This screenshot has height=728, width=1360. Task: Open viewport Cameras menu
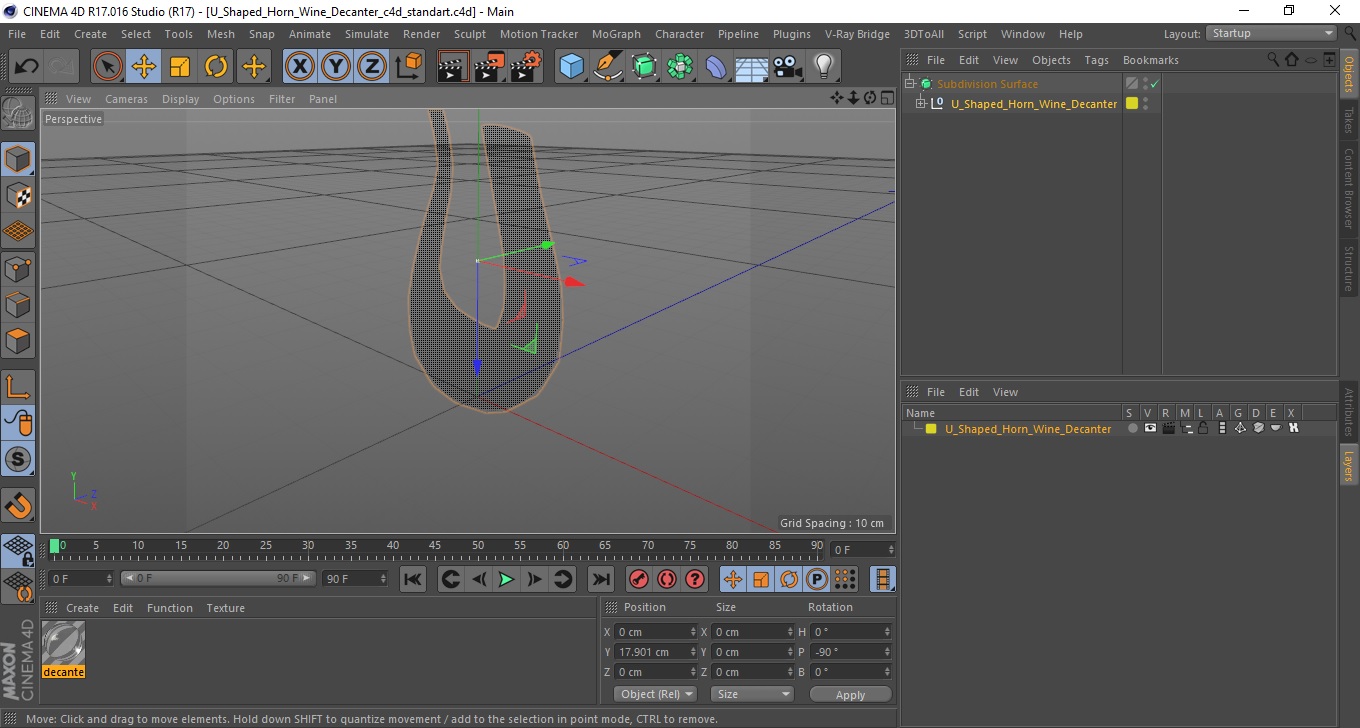[x=126, y=99]
